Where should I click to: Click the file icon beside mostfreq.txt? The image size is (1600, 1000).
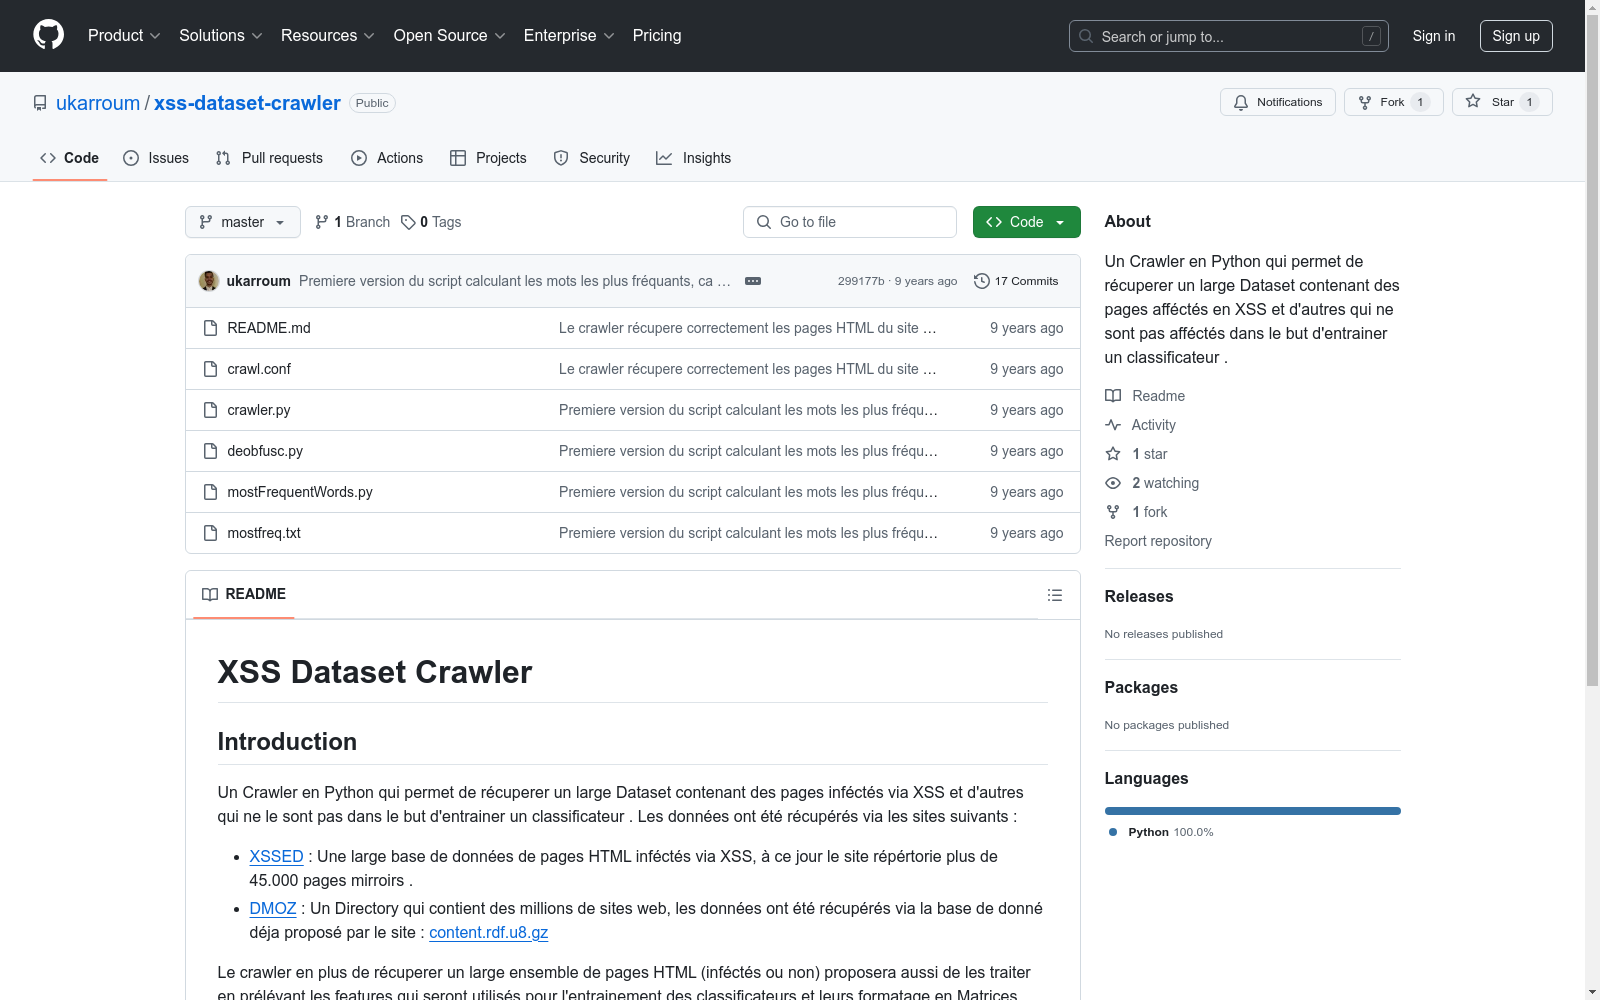[x=210, y=533]
